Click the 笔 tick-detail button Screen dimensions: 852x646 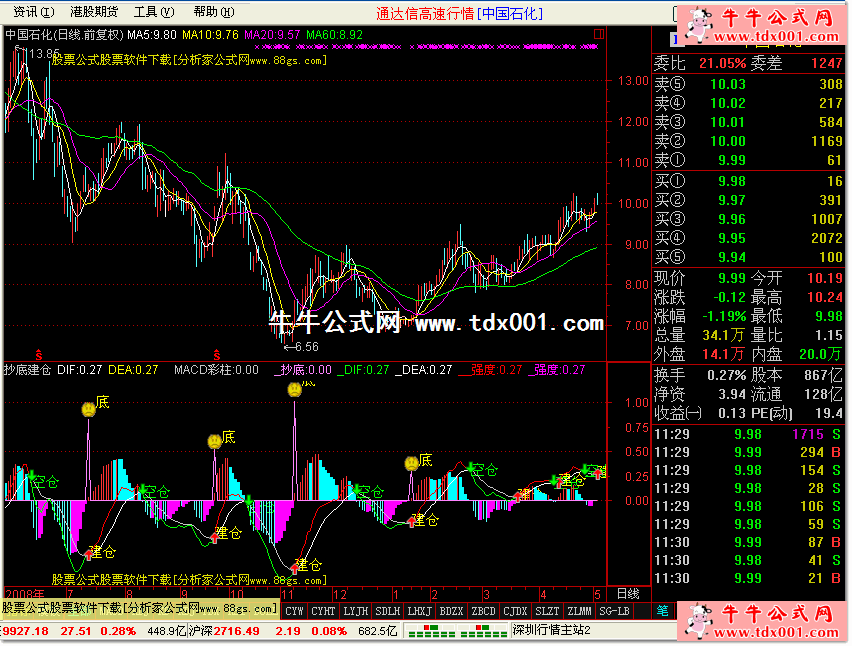[662, 611]
